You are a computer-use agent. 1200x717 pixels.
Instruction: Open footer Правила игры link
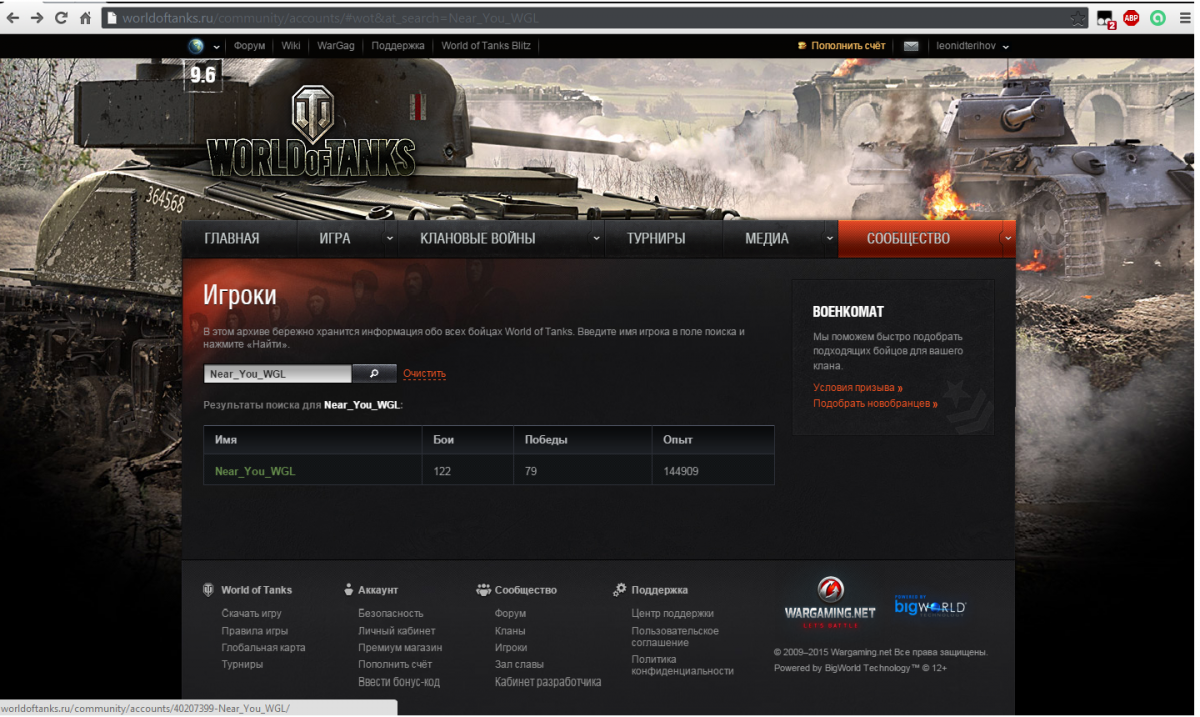coord(255,631)
